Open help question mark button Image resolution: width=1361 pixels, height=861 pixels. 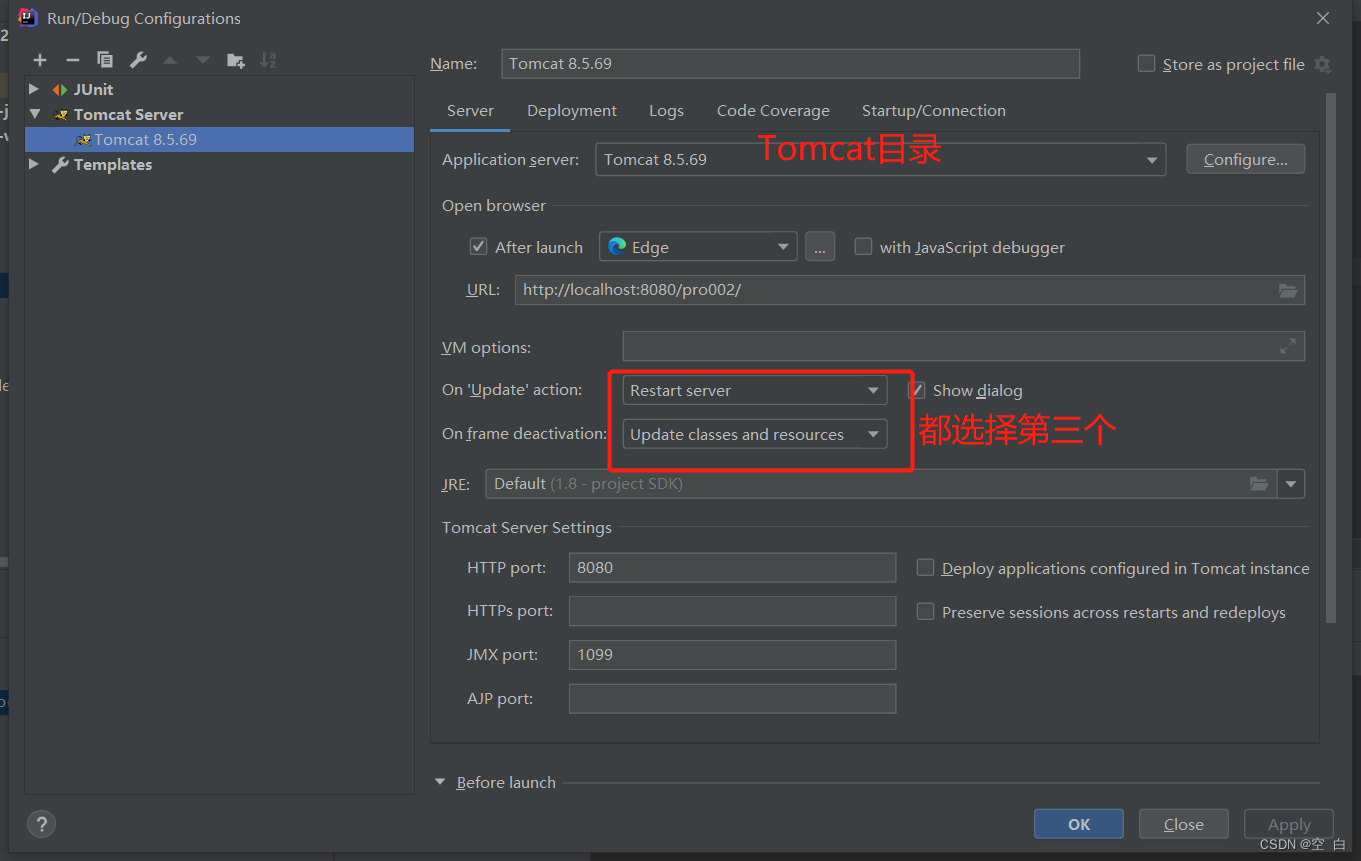(41, 824)
